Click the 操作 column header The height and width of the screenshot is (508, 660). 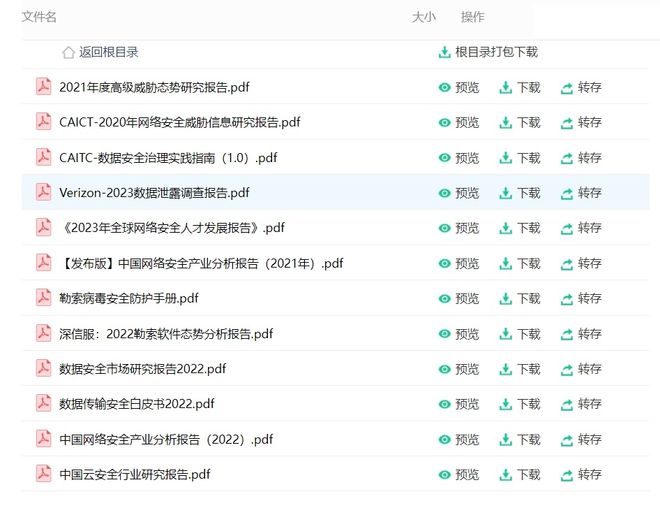[473, 17]
